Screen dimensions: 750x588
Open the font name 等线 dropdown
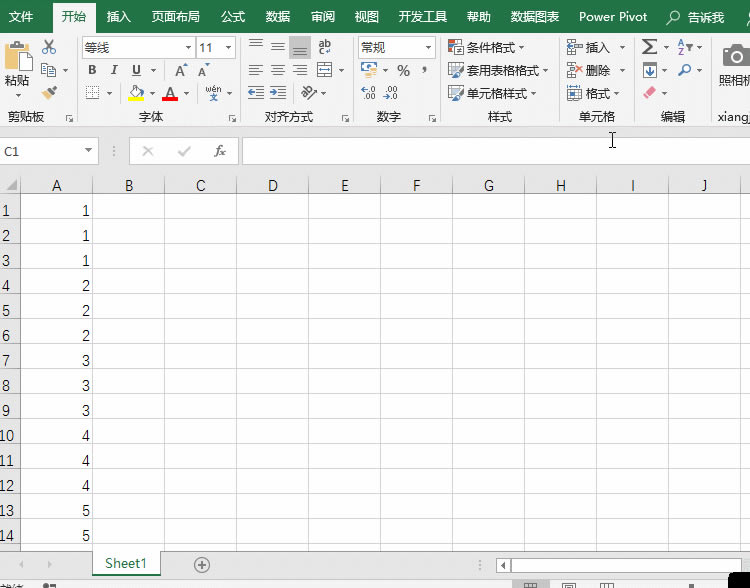coord(188,48)
